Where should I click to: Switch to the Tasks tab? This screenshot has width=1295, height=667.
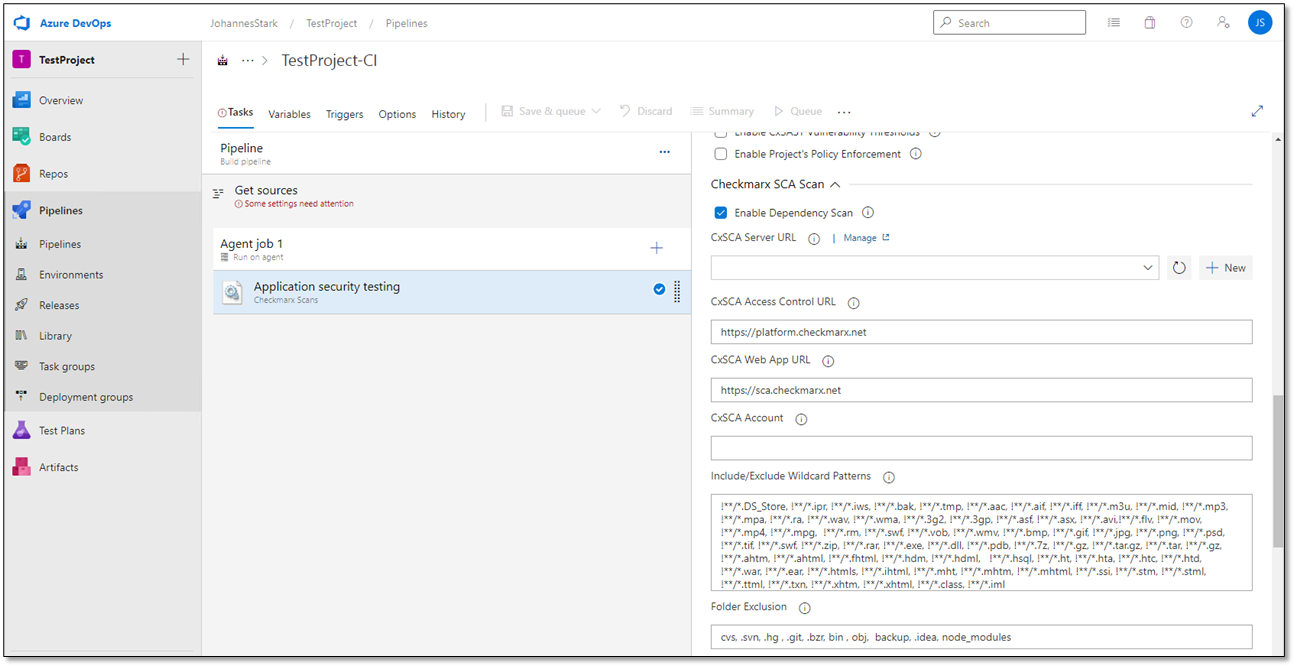point(236,113)
